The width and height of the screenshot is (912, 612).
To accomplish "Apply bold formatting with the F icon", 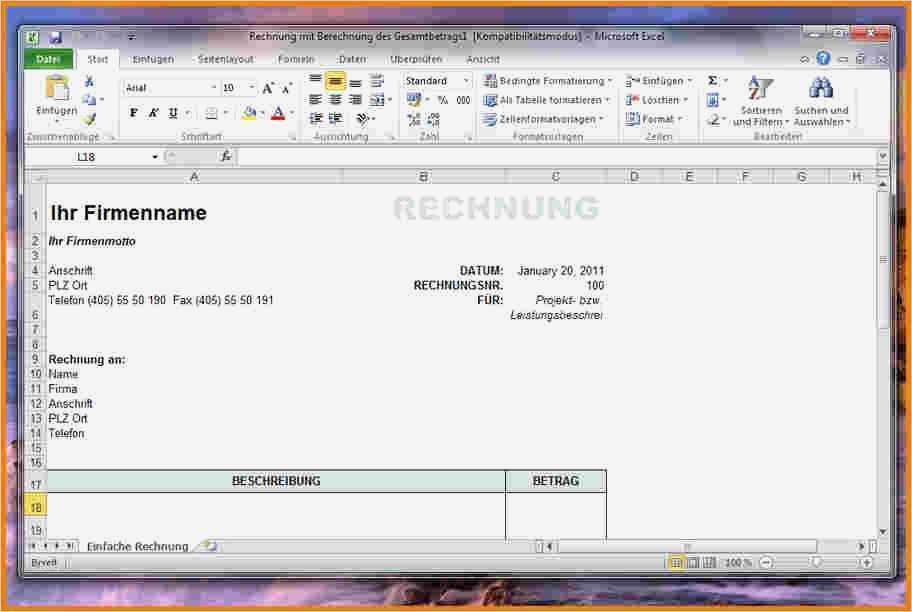I will coord(132,112).
